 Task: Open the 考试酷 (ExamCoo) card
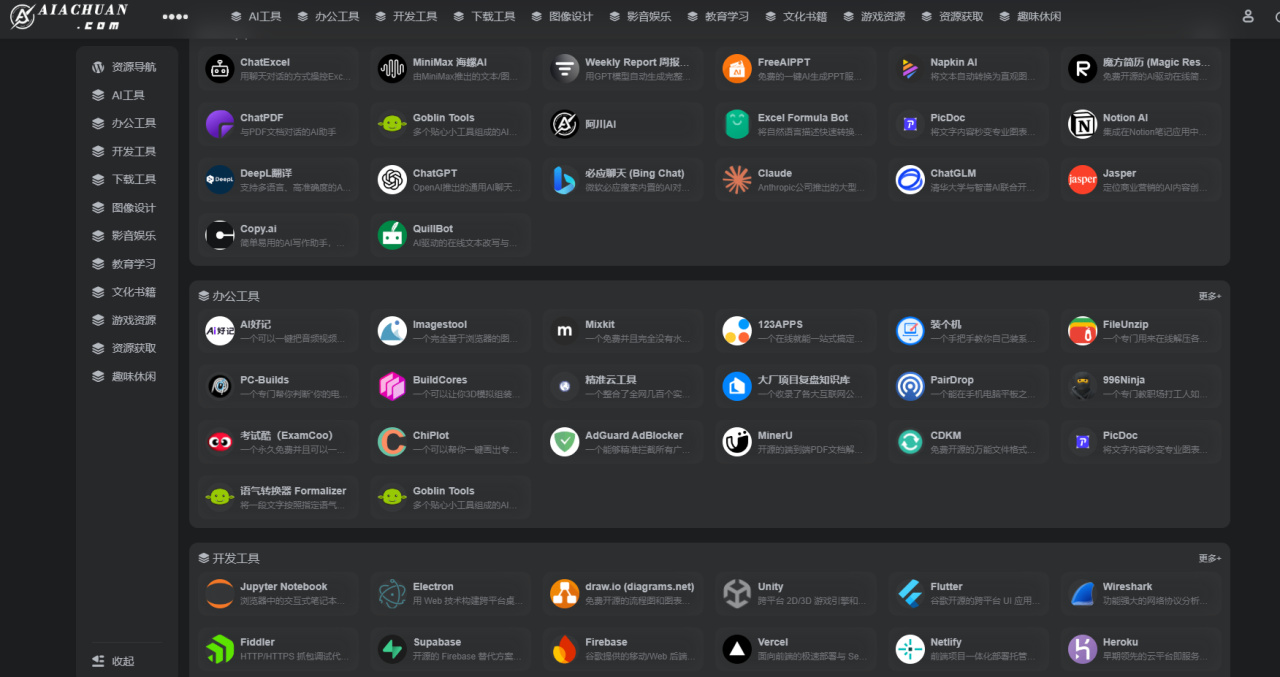pos(277,442)
